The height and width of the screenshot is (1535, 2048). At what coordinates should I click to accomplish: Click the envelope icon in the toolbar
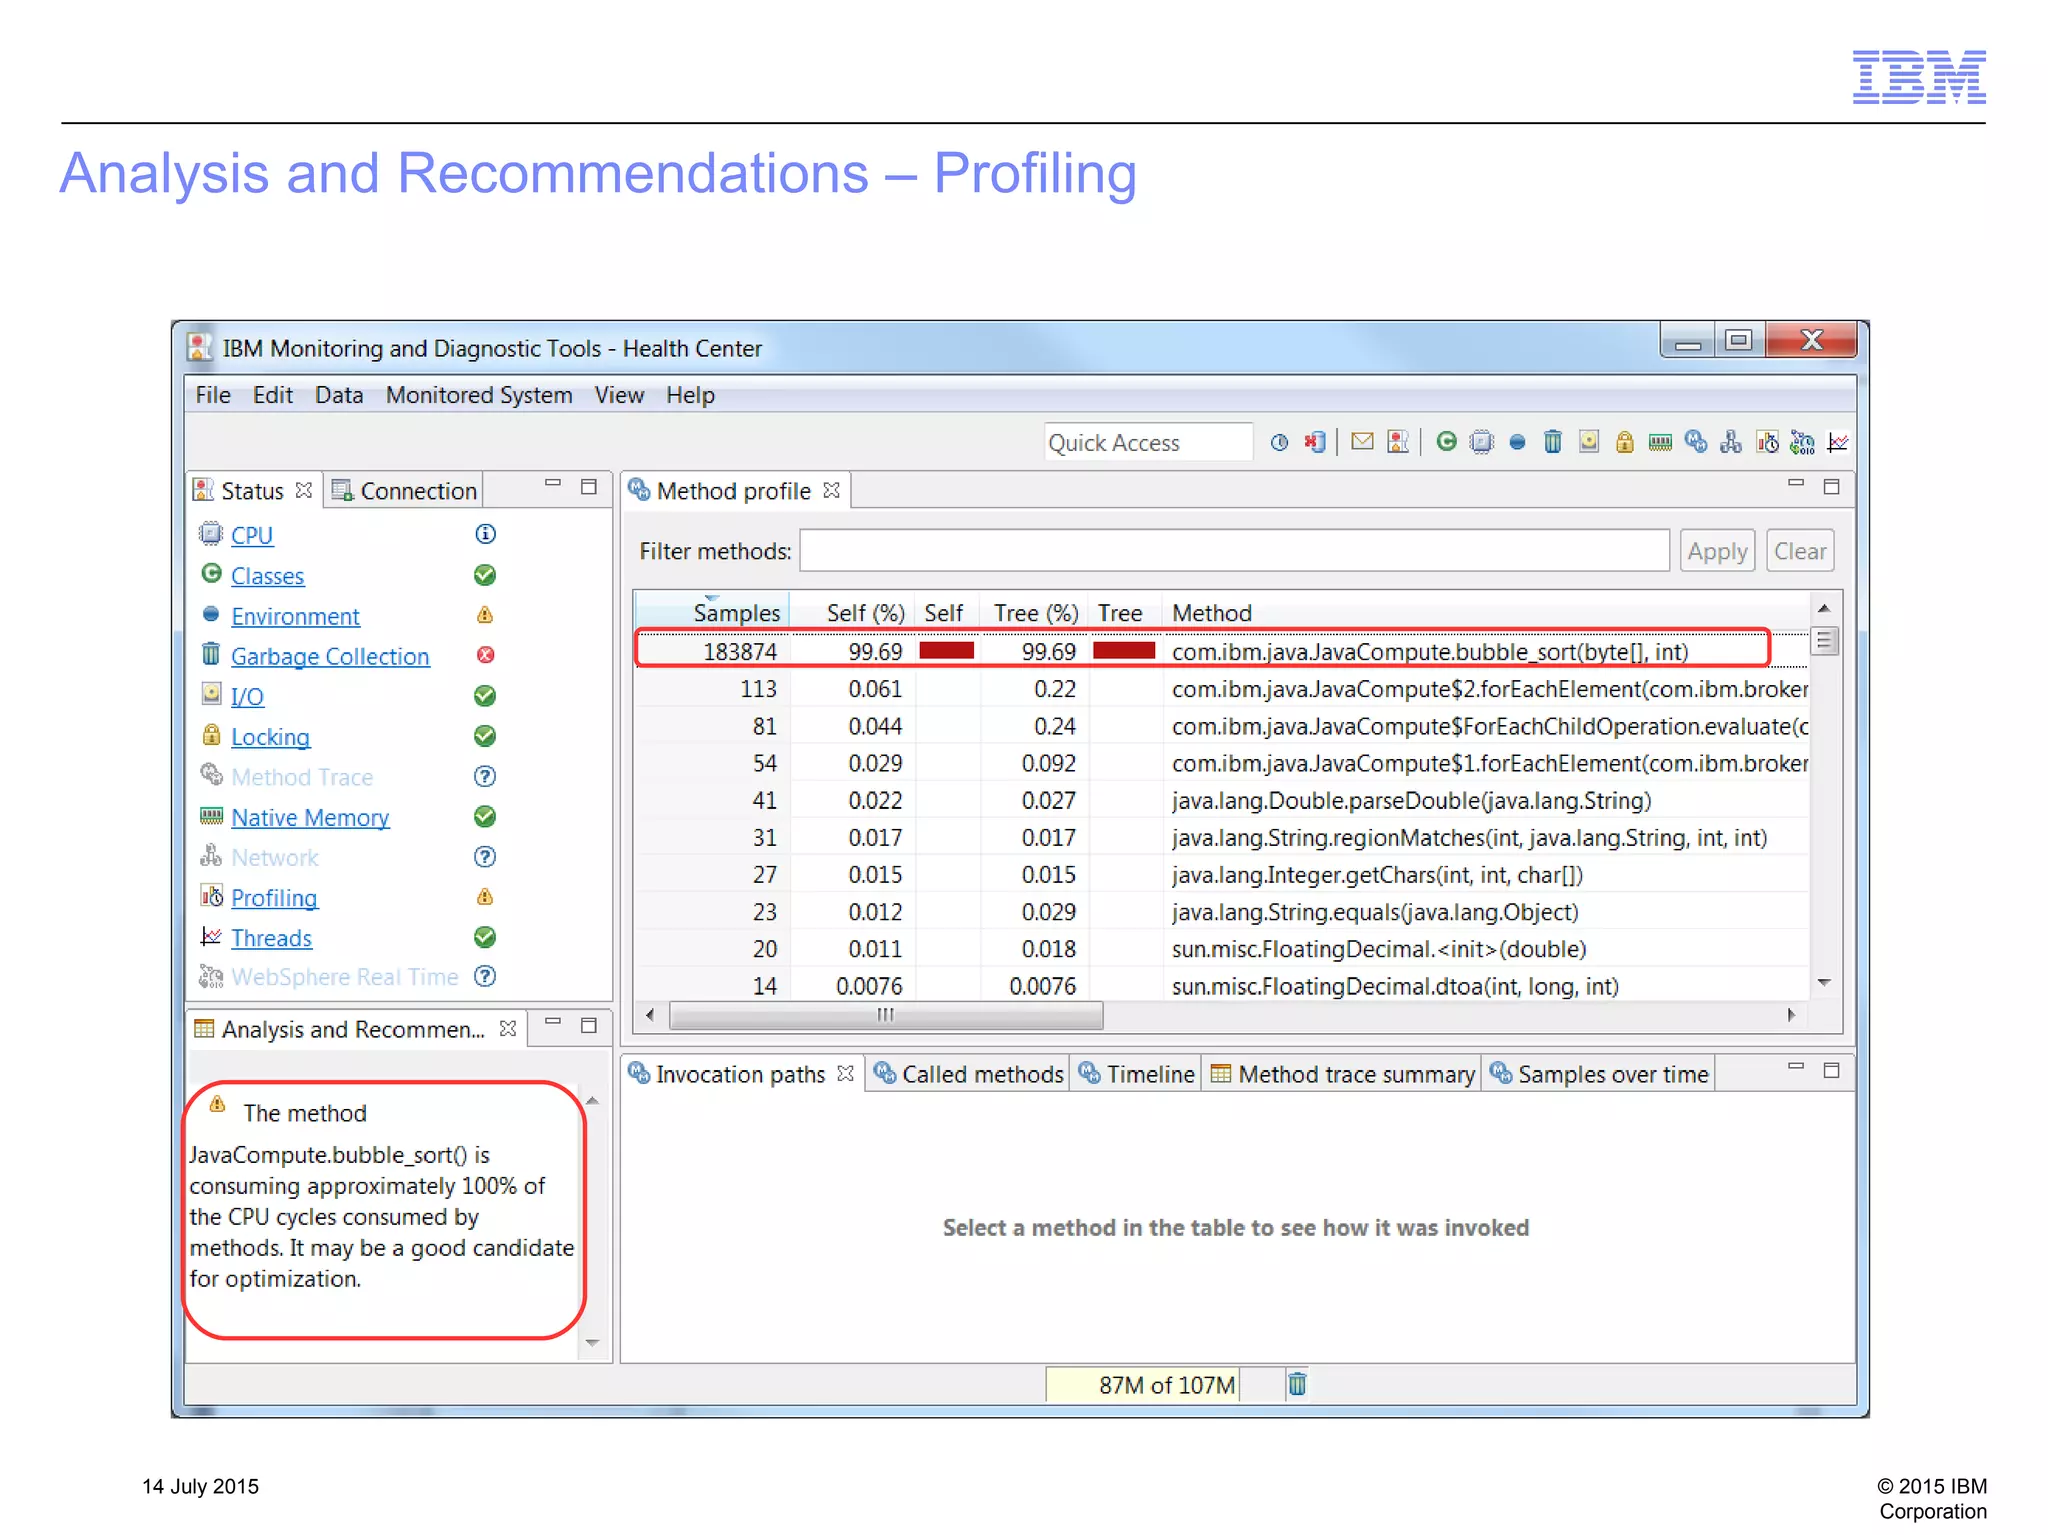pos(1362,442)
